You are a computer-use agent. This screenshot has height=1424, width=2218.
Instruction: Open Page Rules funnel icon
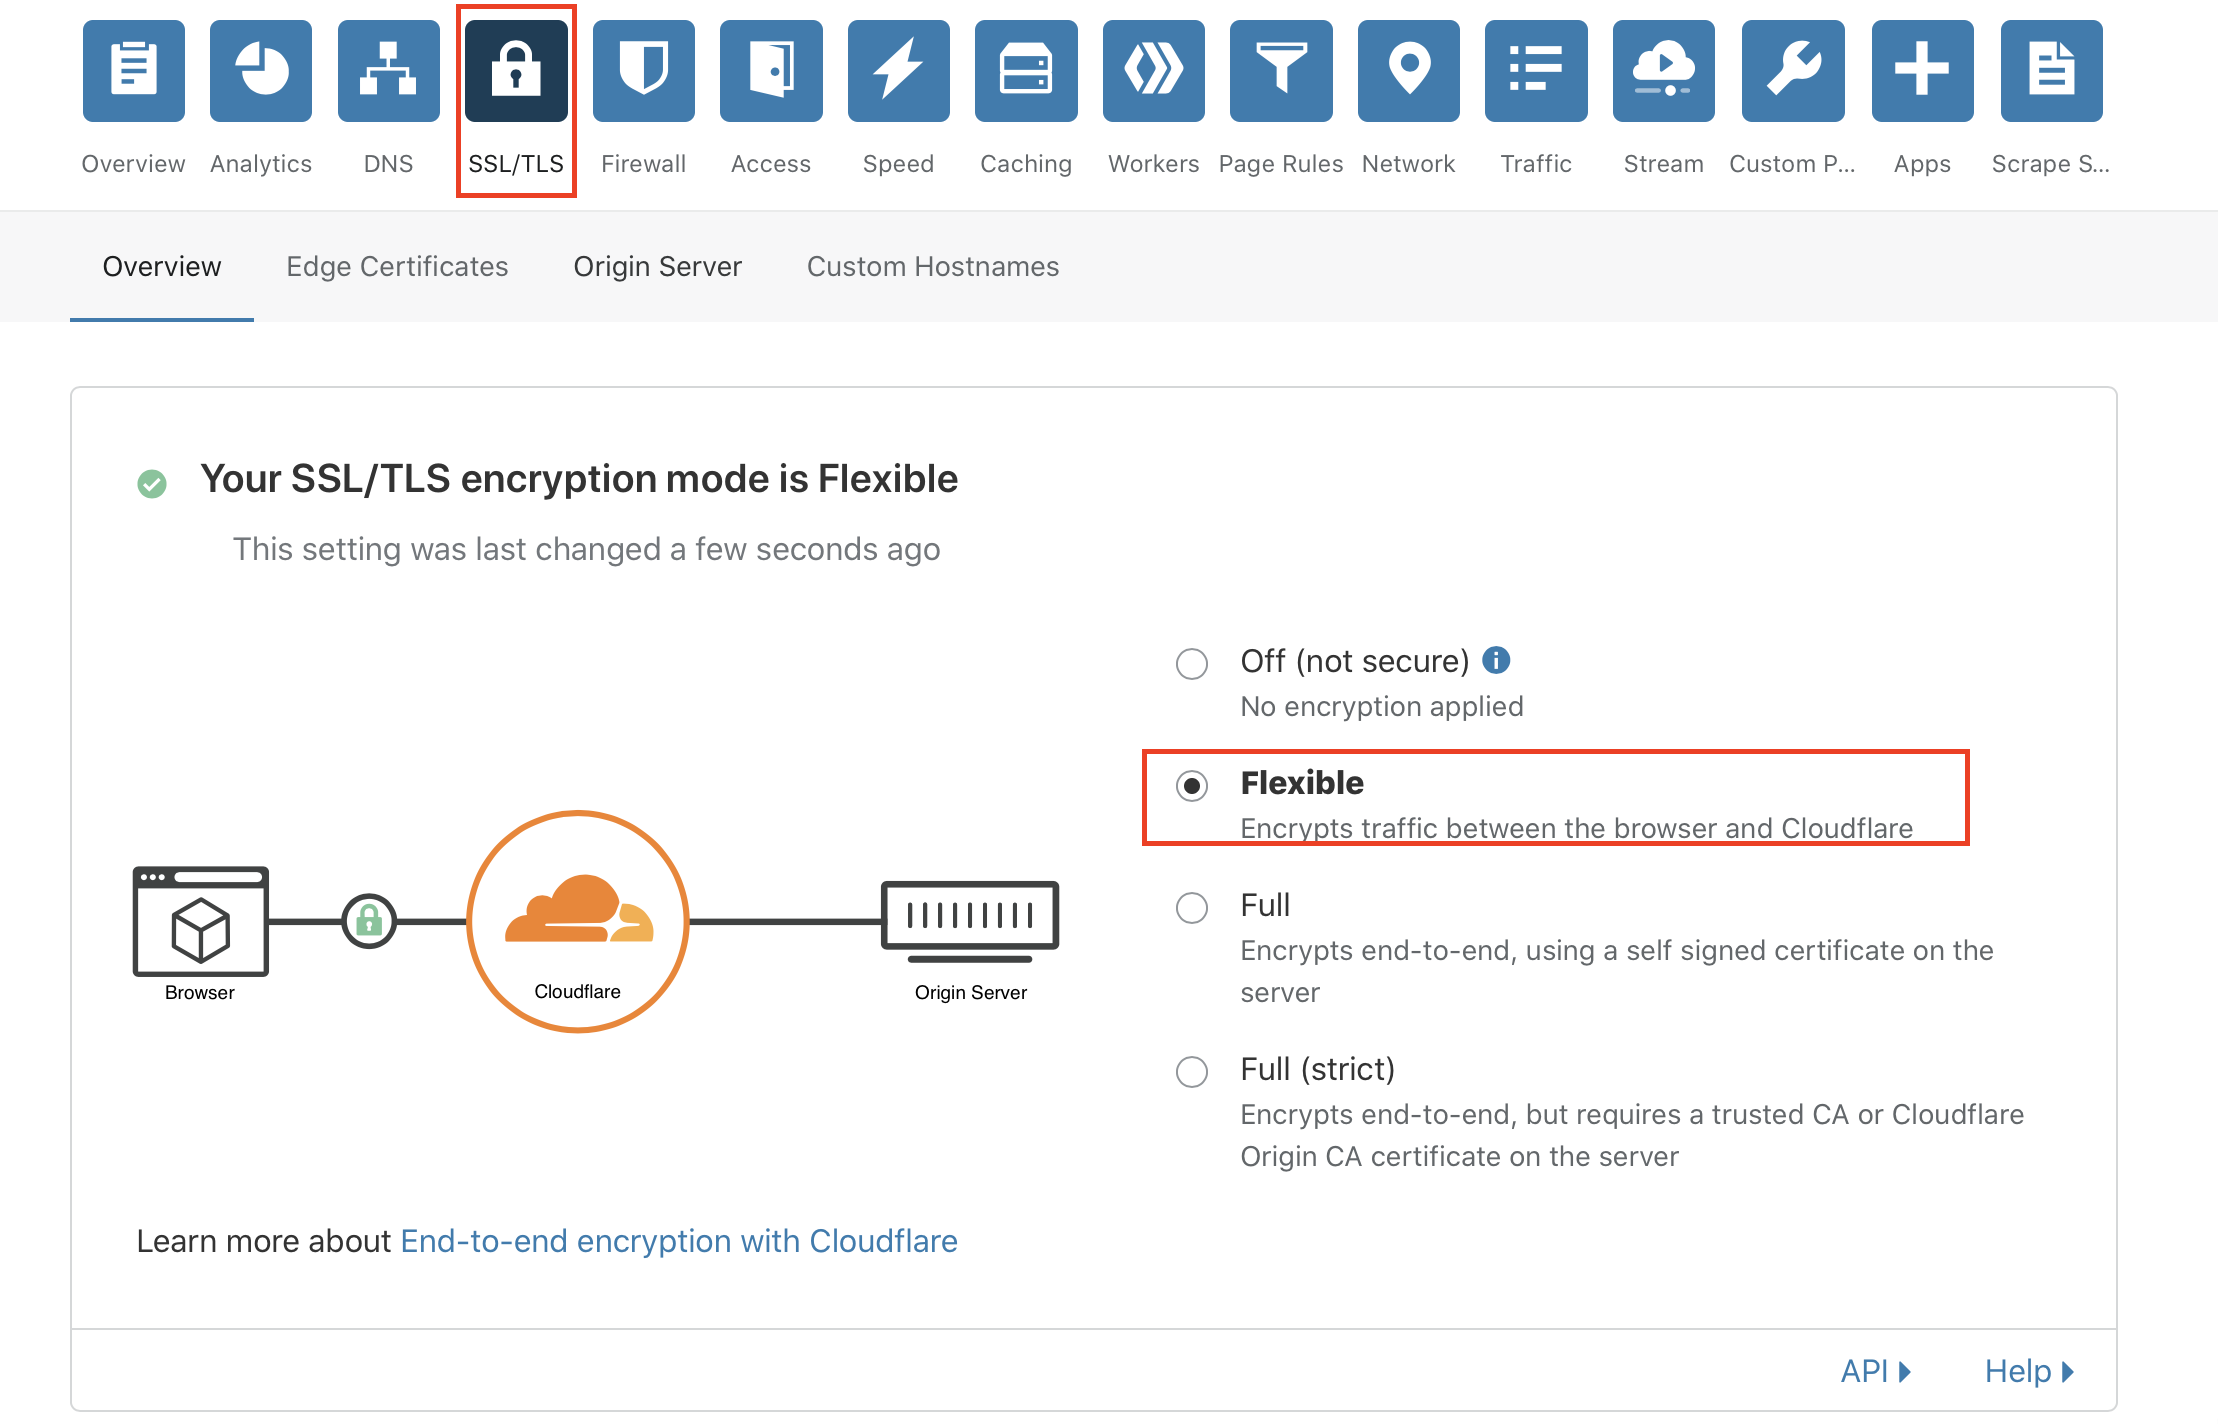coord(1281,71)
